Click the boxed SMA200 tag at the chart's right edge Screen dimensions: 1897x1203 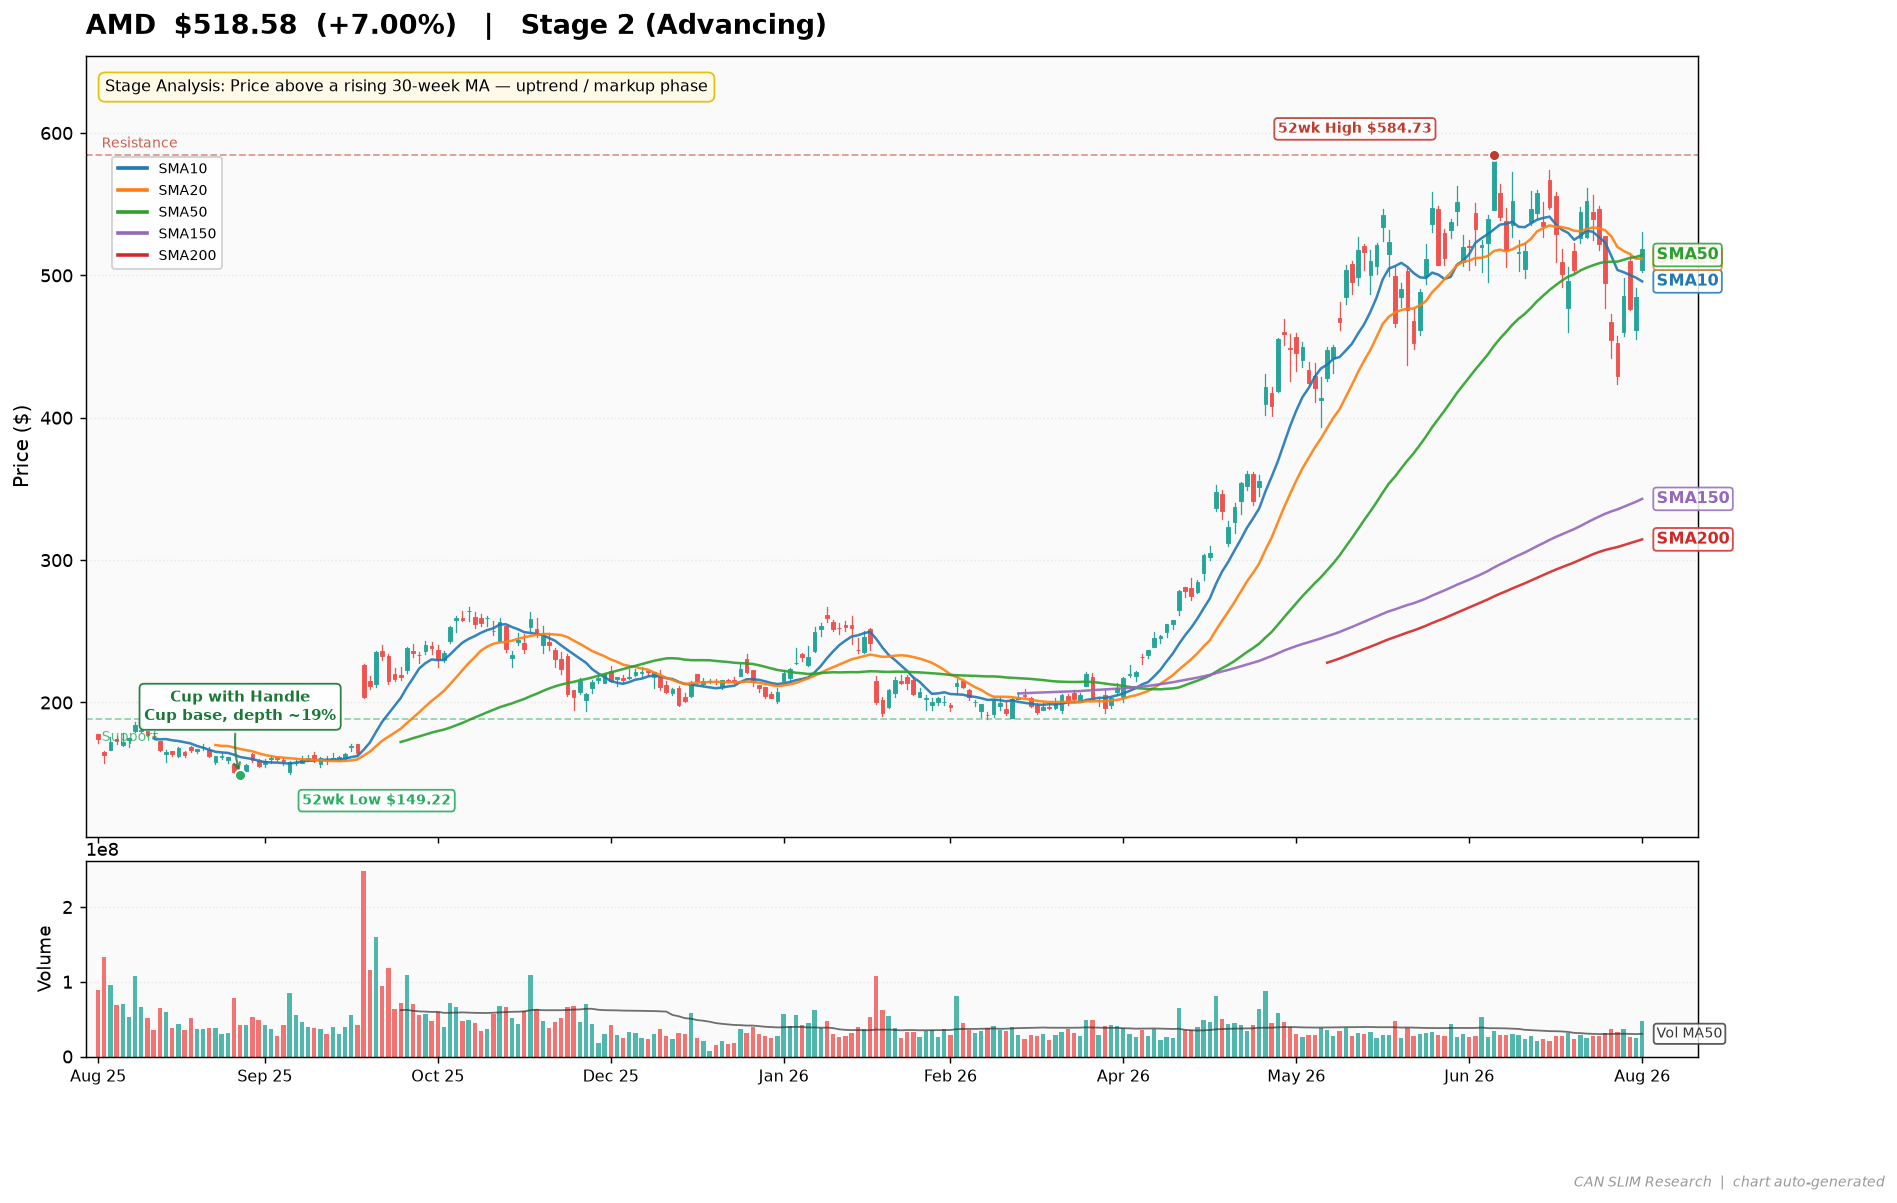coord(1692,539)
